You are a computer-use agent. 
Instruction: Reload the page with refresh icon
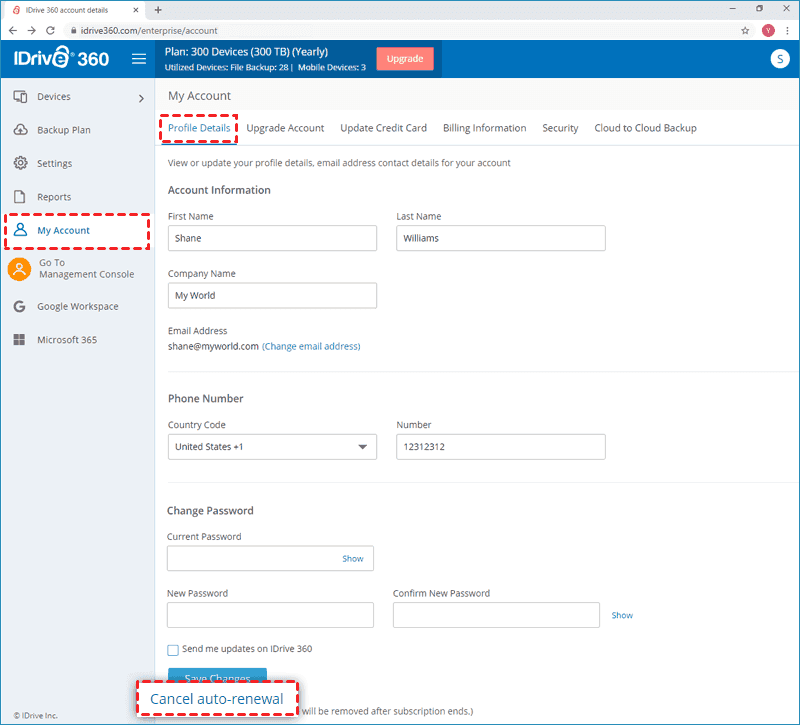[x=50, y=31]
